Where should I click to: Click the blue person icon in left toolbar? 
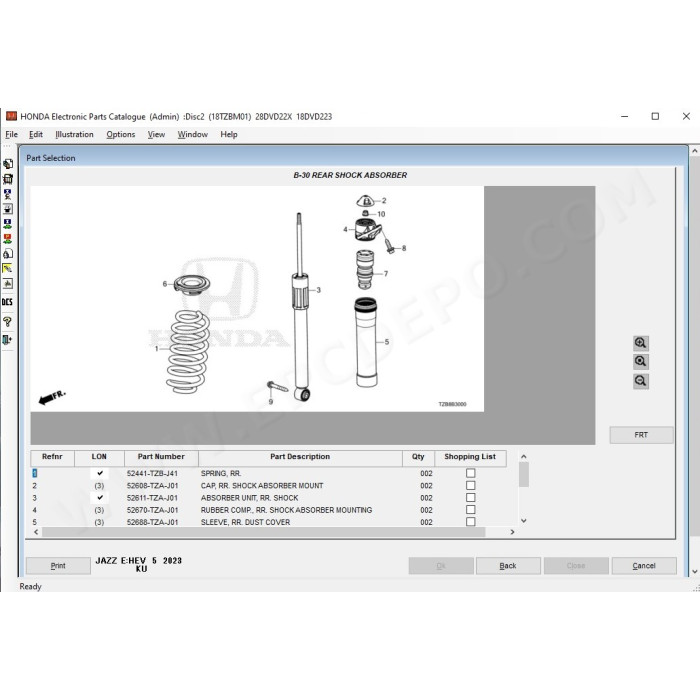tap(8, 194)
